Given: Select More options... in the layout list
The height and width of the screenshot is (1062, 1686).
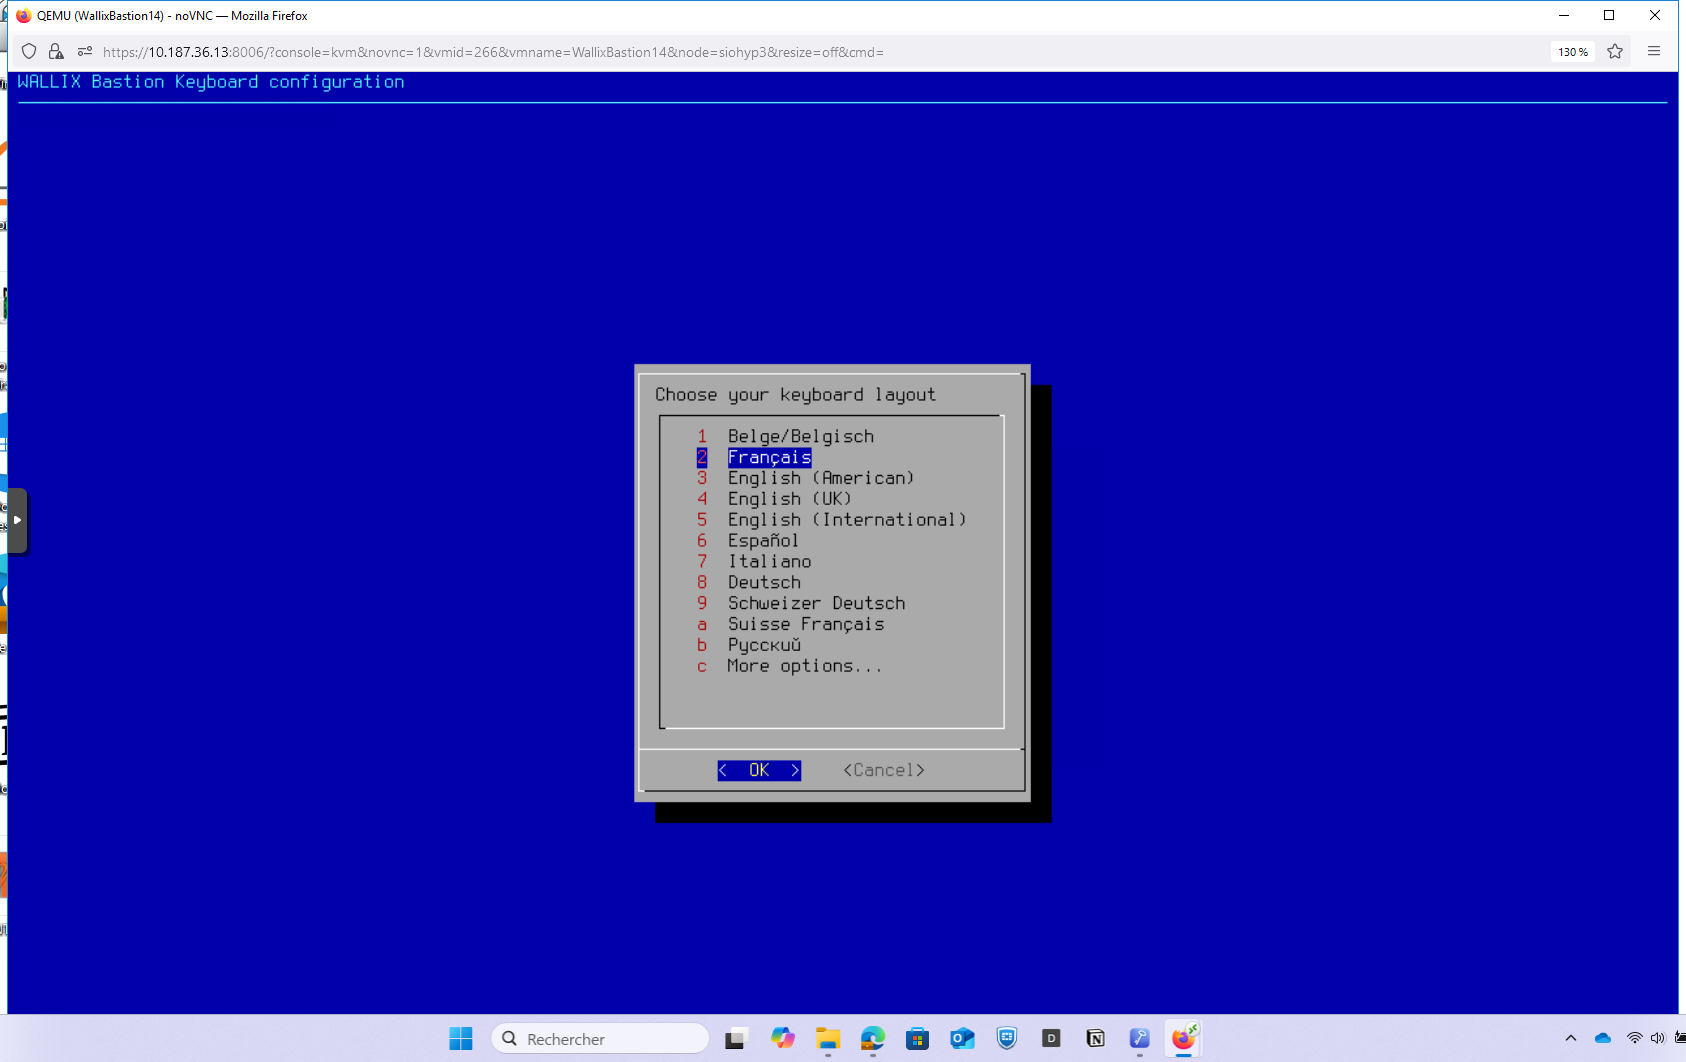Looking at the screenshot, I should click(804, 666).
